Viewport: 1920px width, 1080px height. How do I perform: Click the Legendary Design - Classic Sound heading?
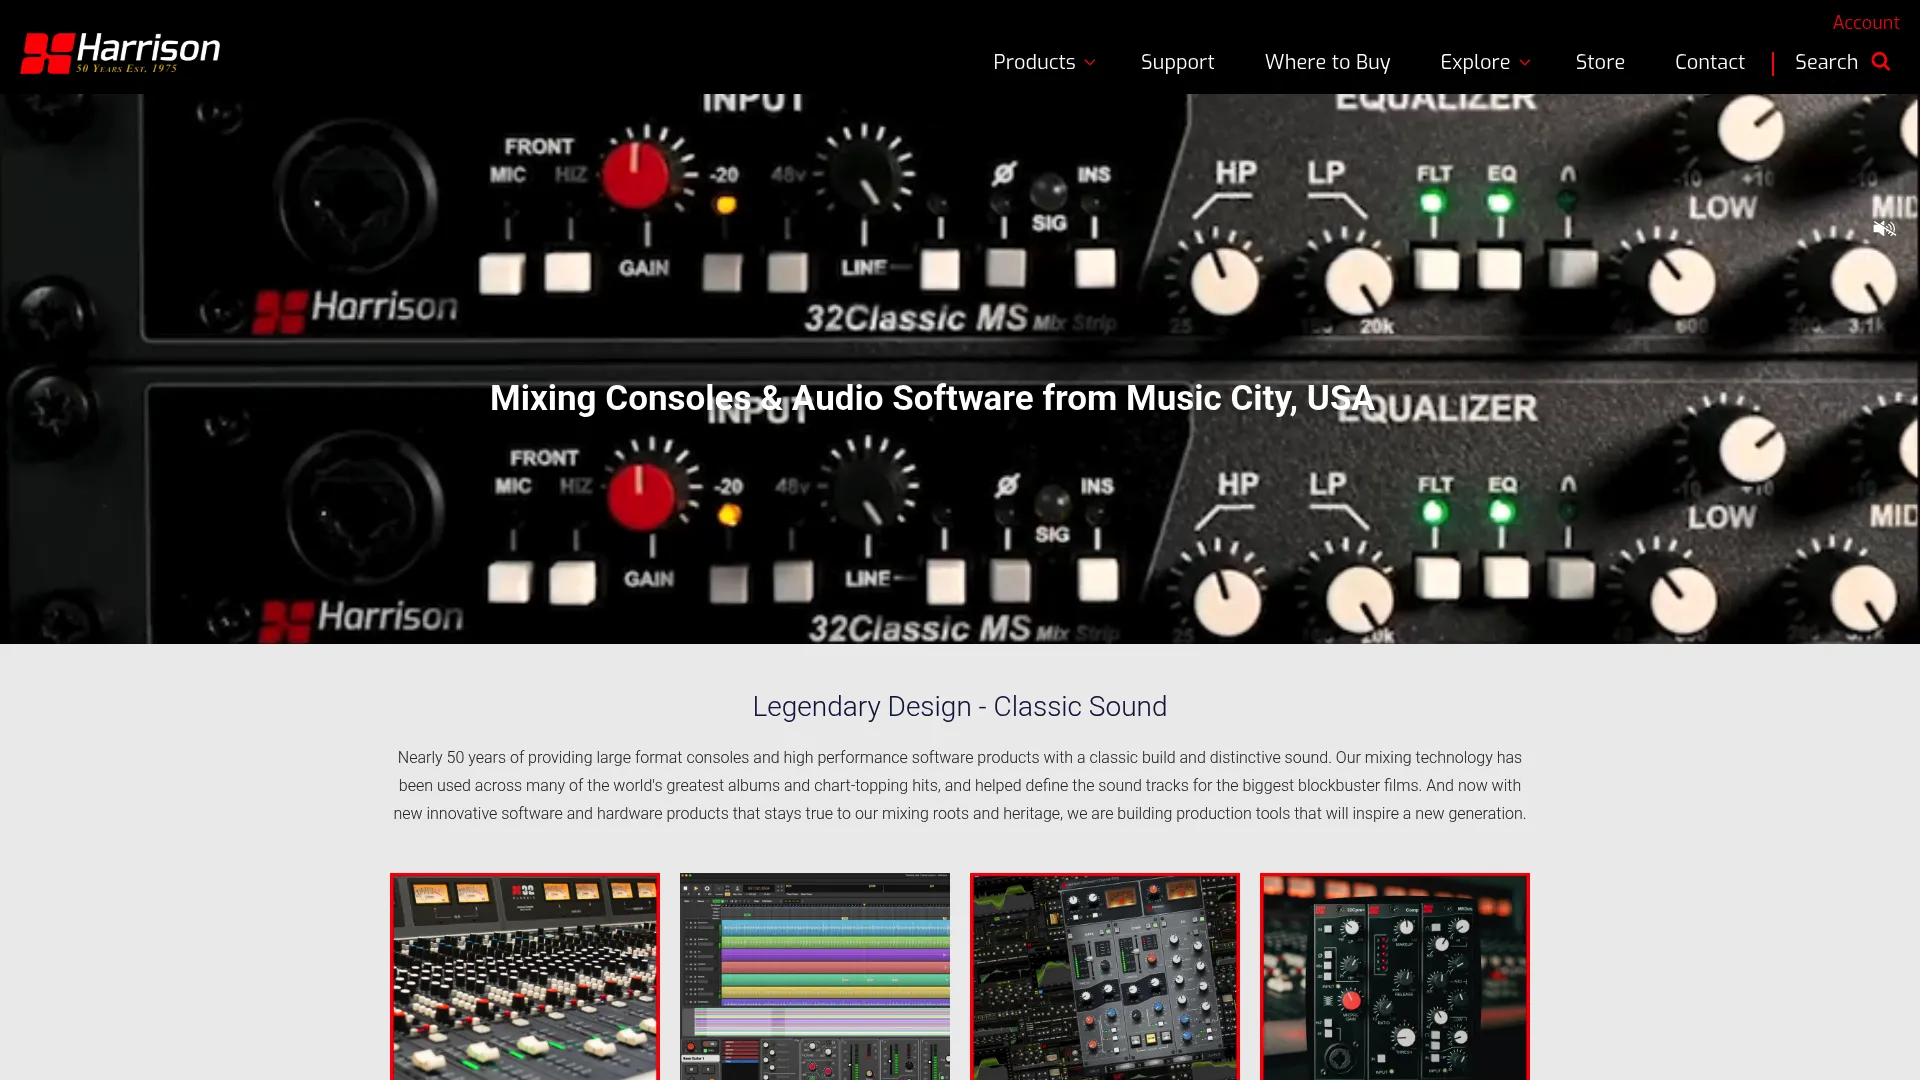[960, 706]
